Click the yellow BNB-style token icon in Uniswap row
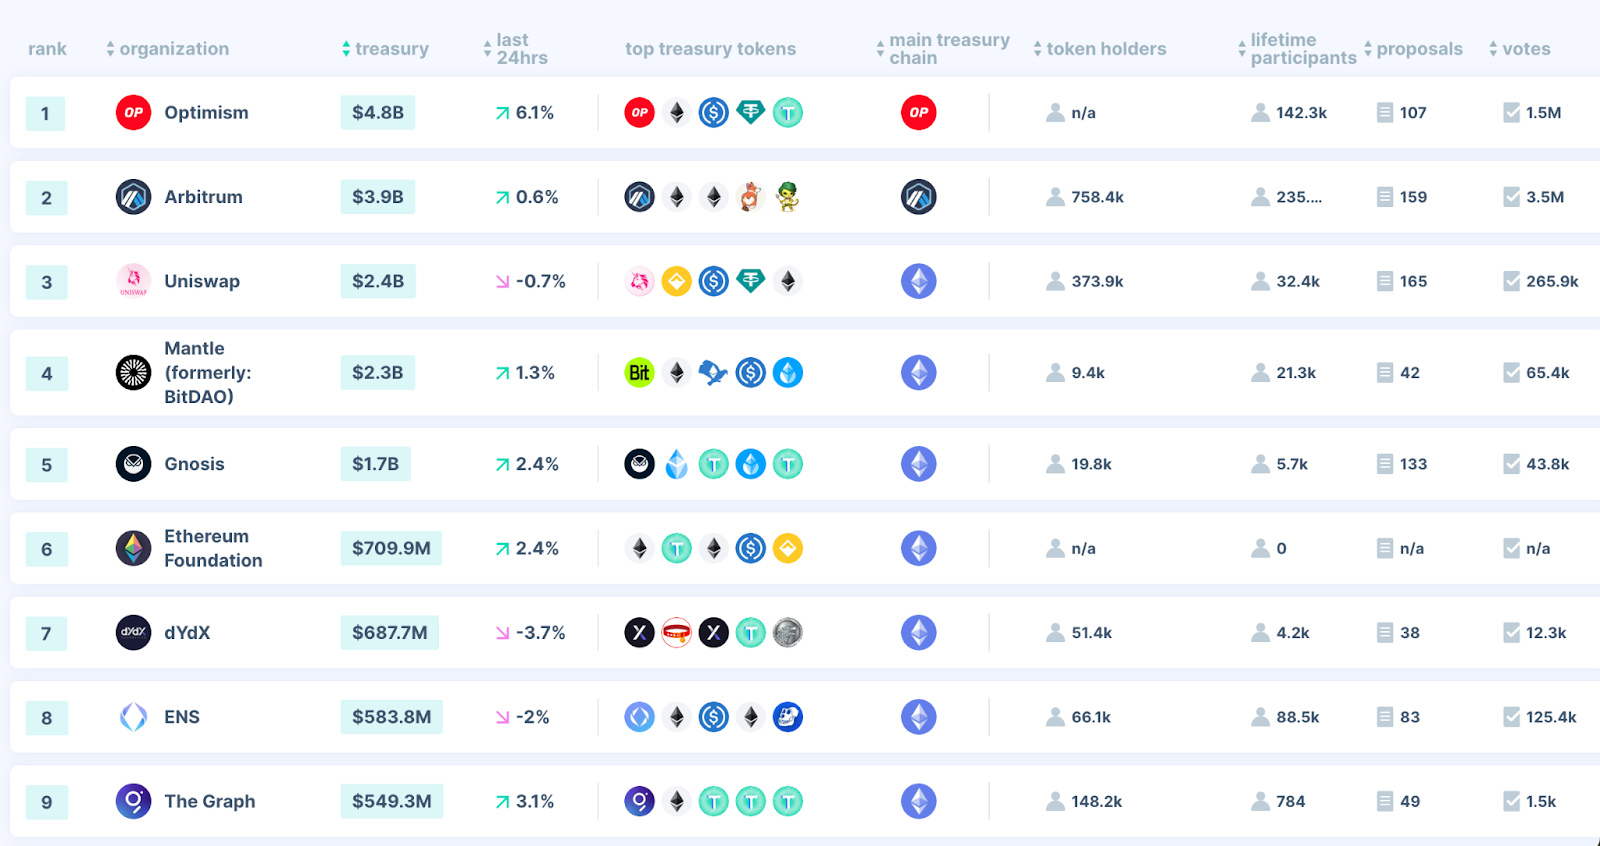1600x846 pixels. click(x=676, y=281)
